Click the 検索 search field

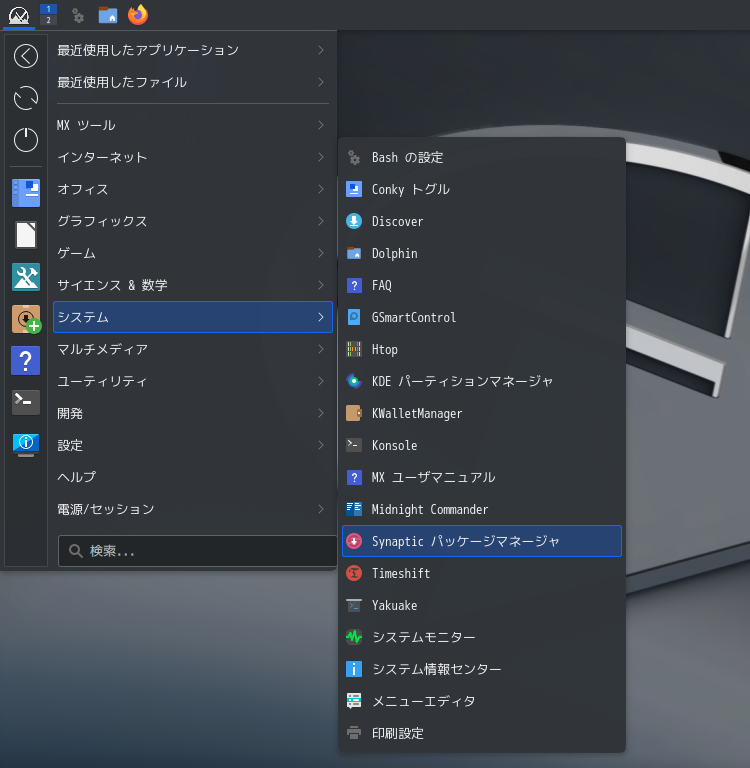click(x=197, y=551)
